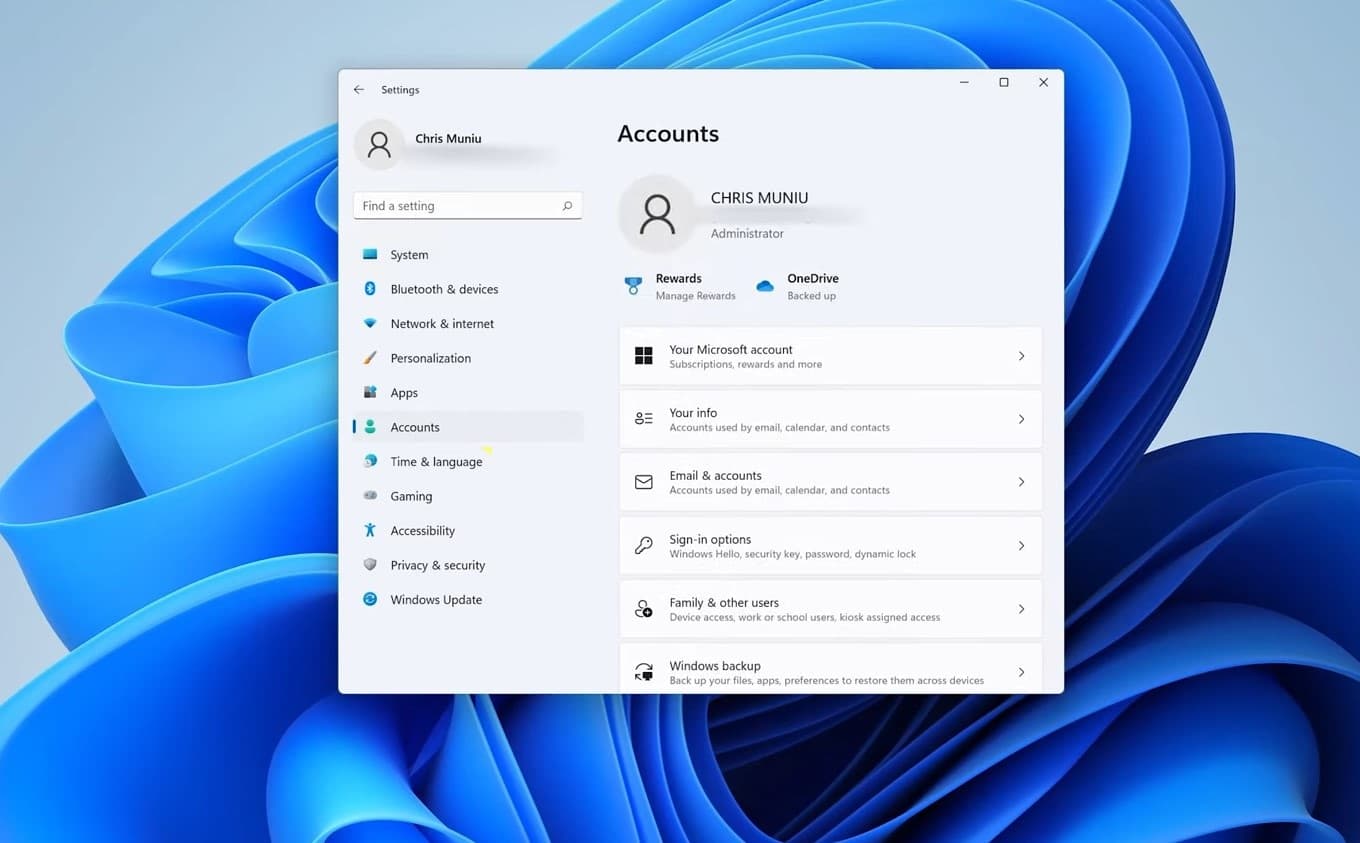The image size is (1360, 843).
Task: Open Manage Rewards
Action: (x=696, y=296)
